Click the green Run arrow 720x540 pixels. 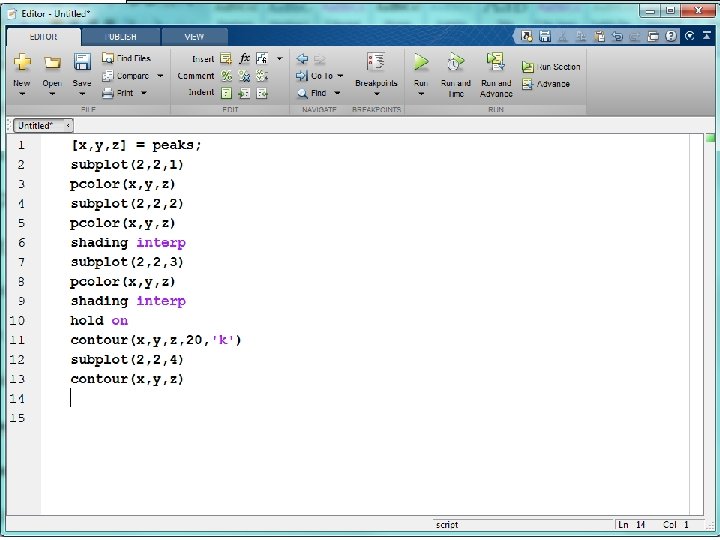pos(421,62)
